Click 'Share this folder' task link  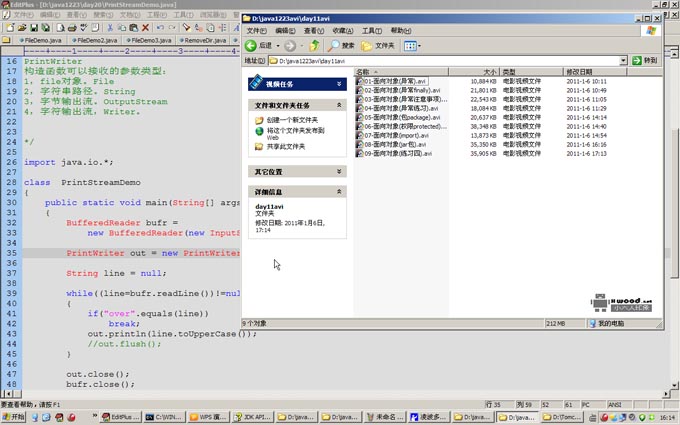coord(285,147)
